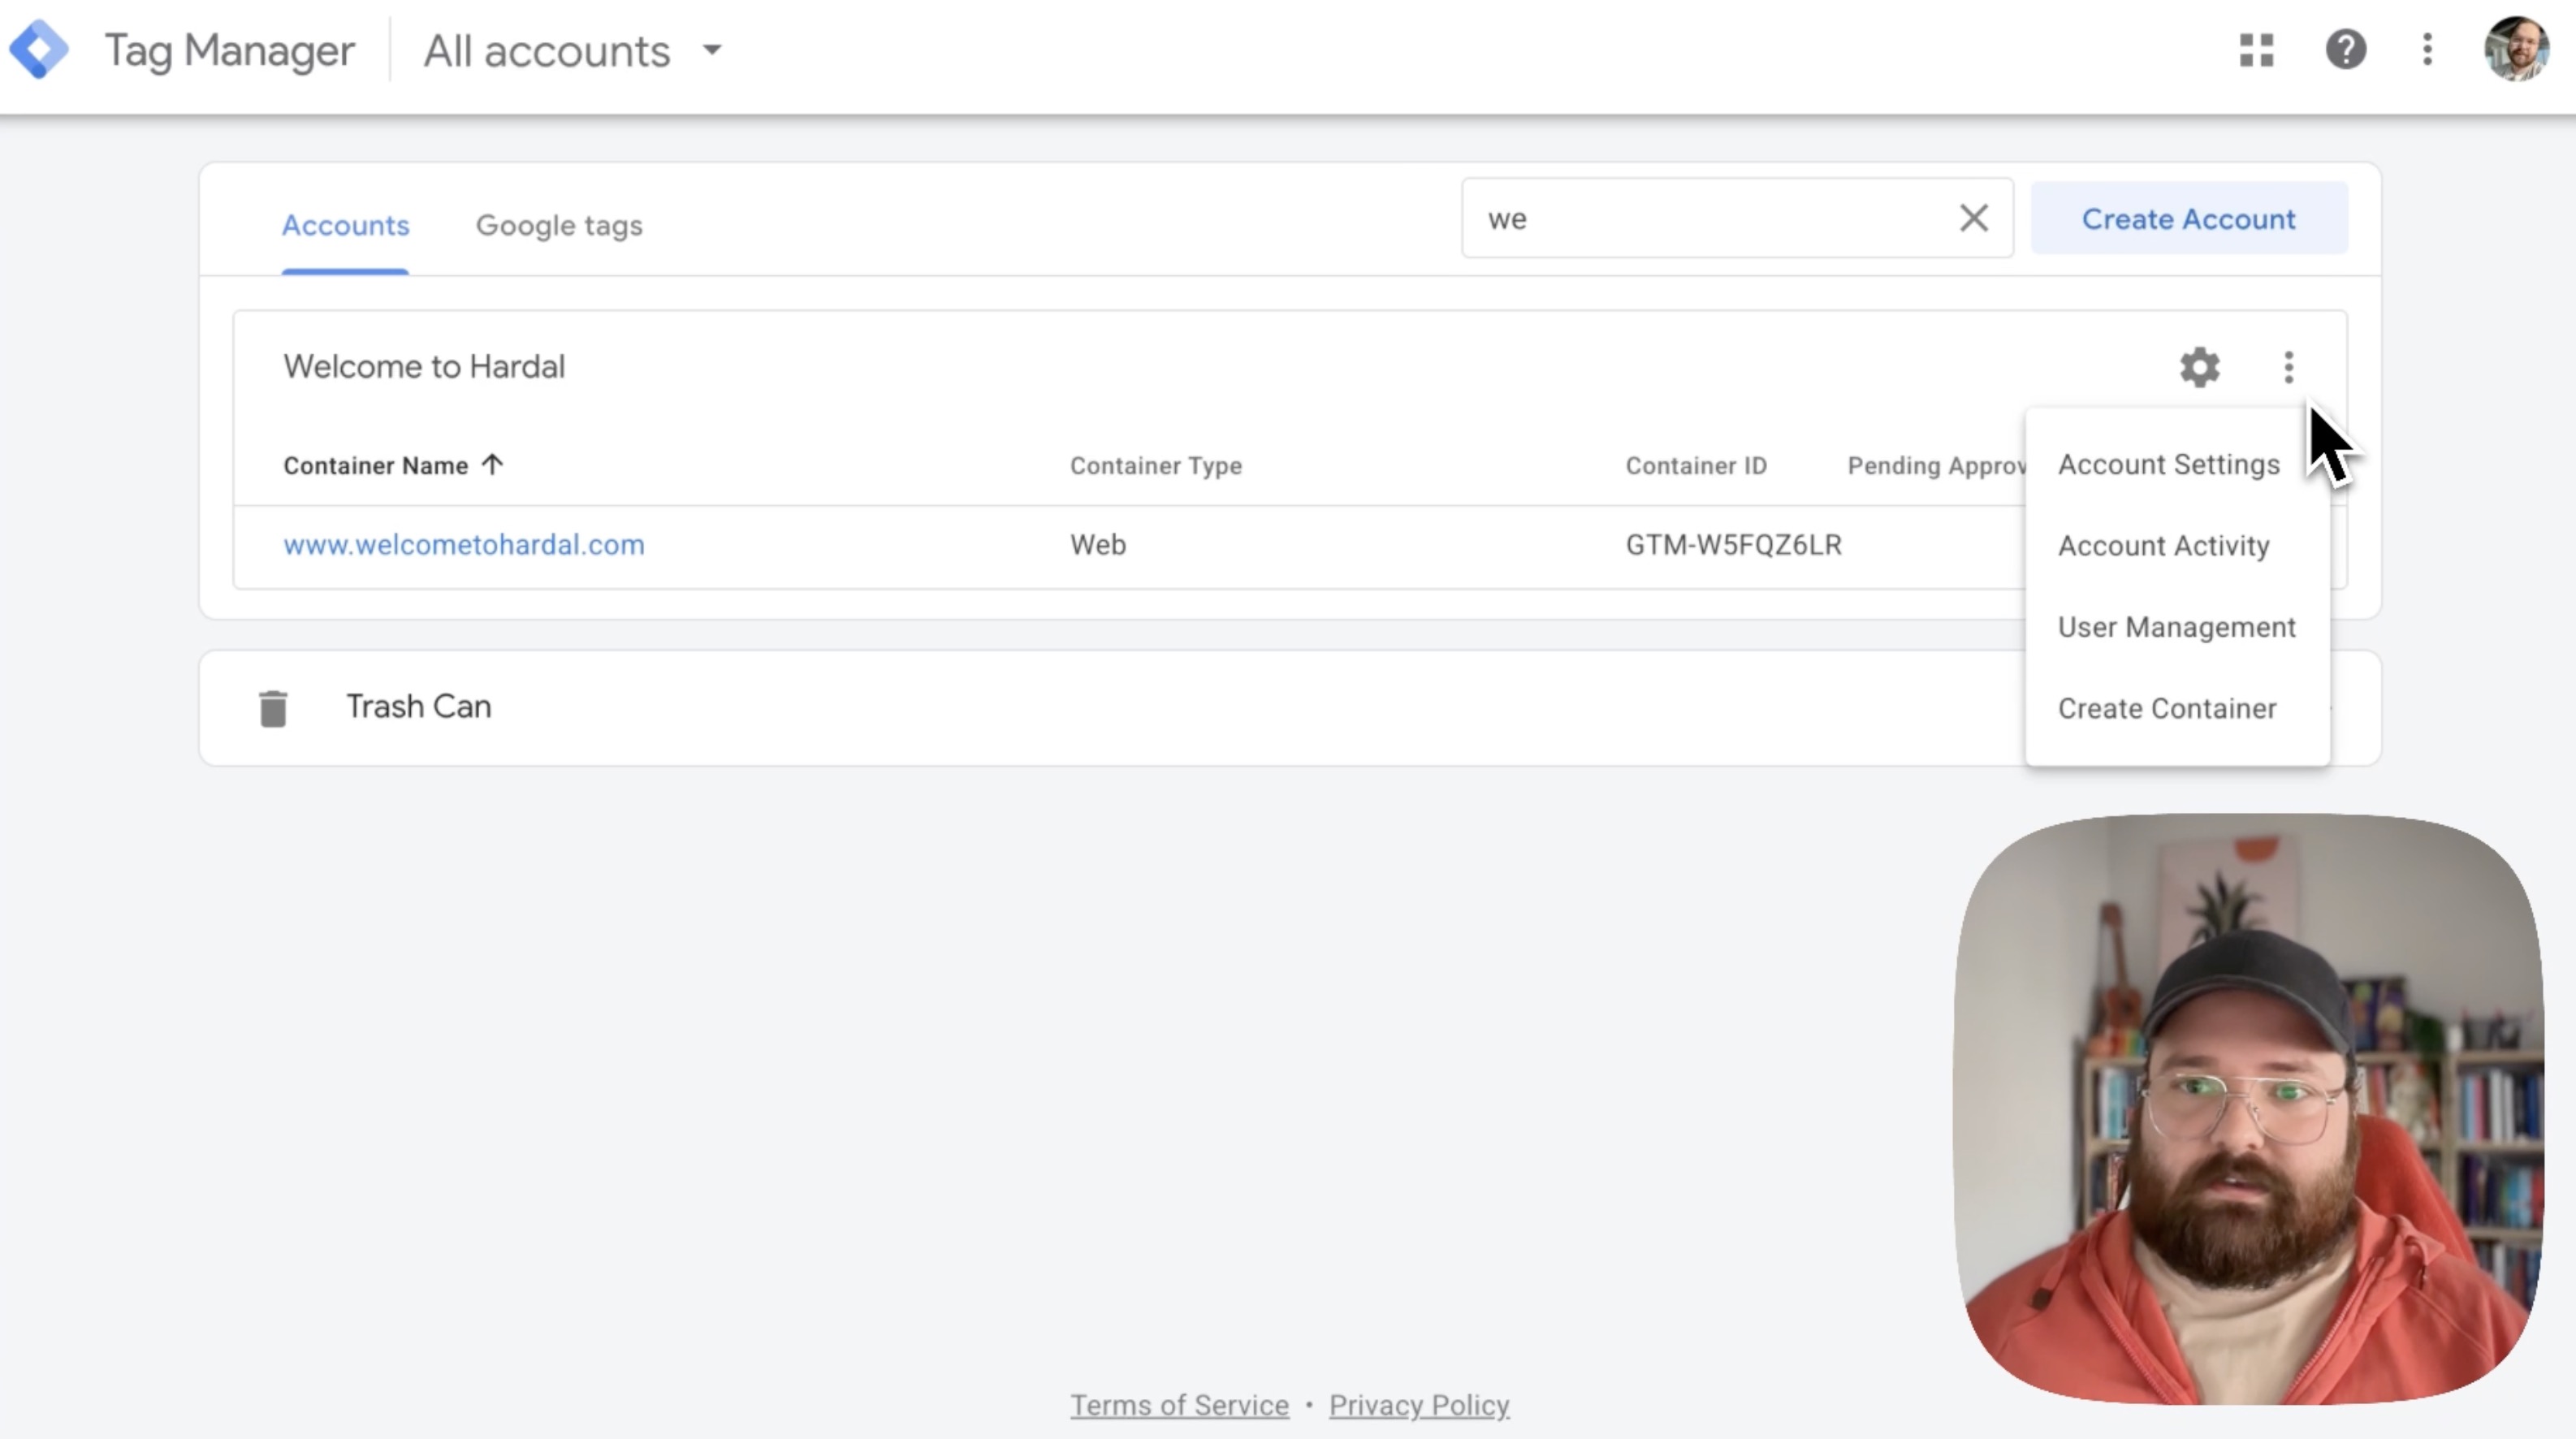Open Welcome to Hardal gear settings icon
This screenshot has height=1439, width=2576.
click(x=2199, y=367)
